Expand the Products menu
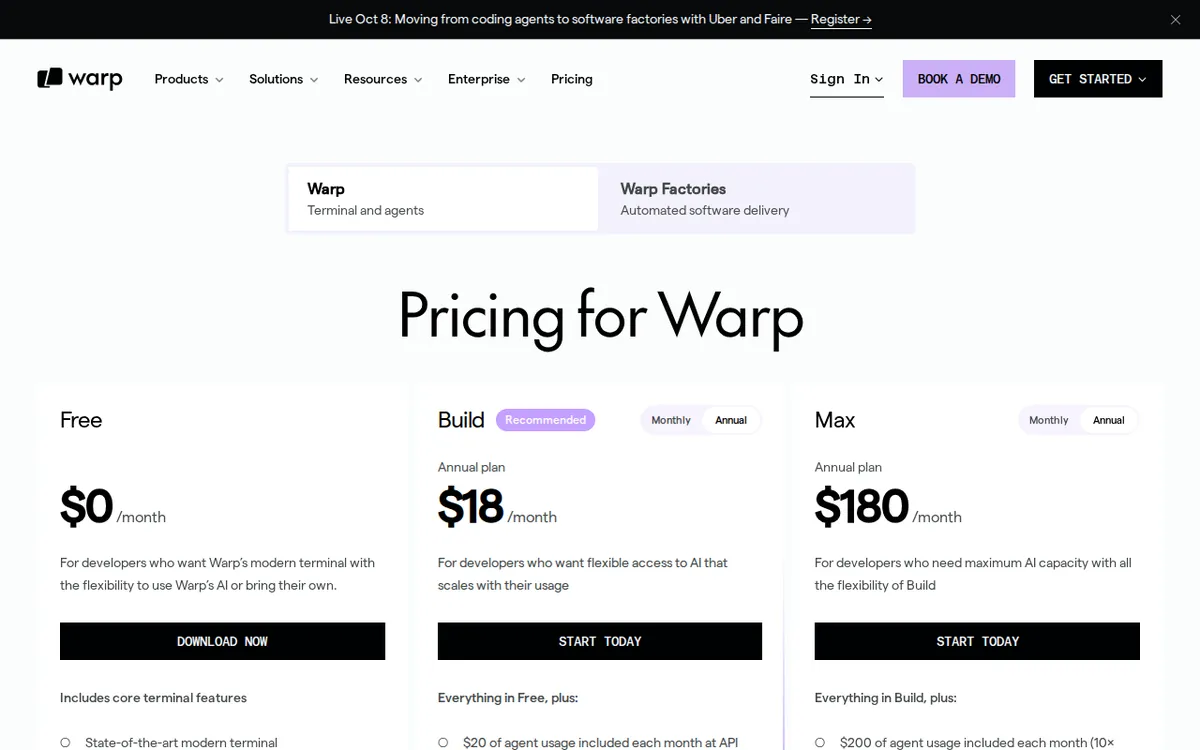 [189, 79]
